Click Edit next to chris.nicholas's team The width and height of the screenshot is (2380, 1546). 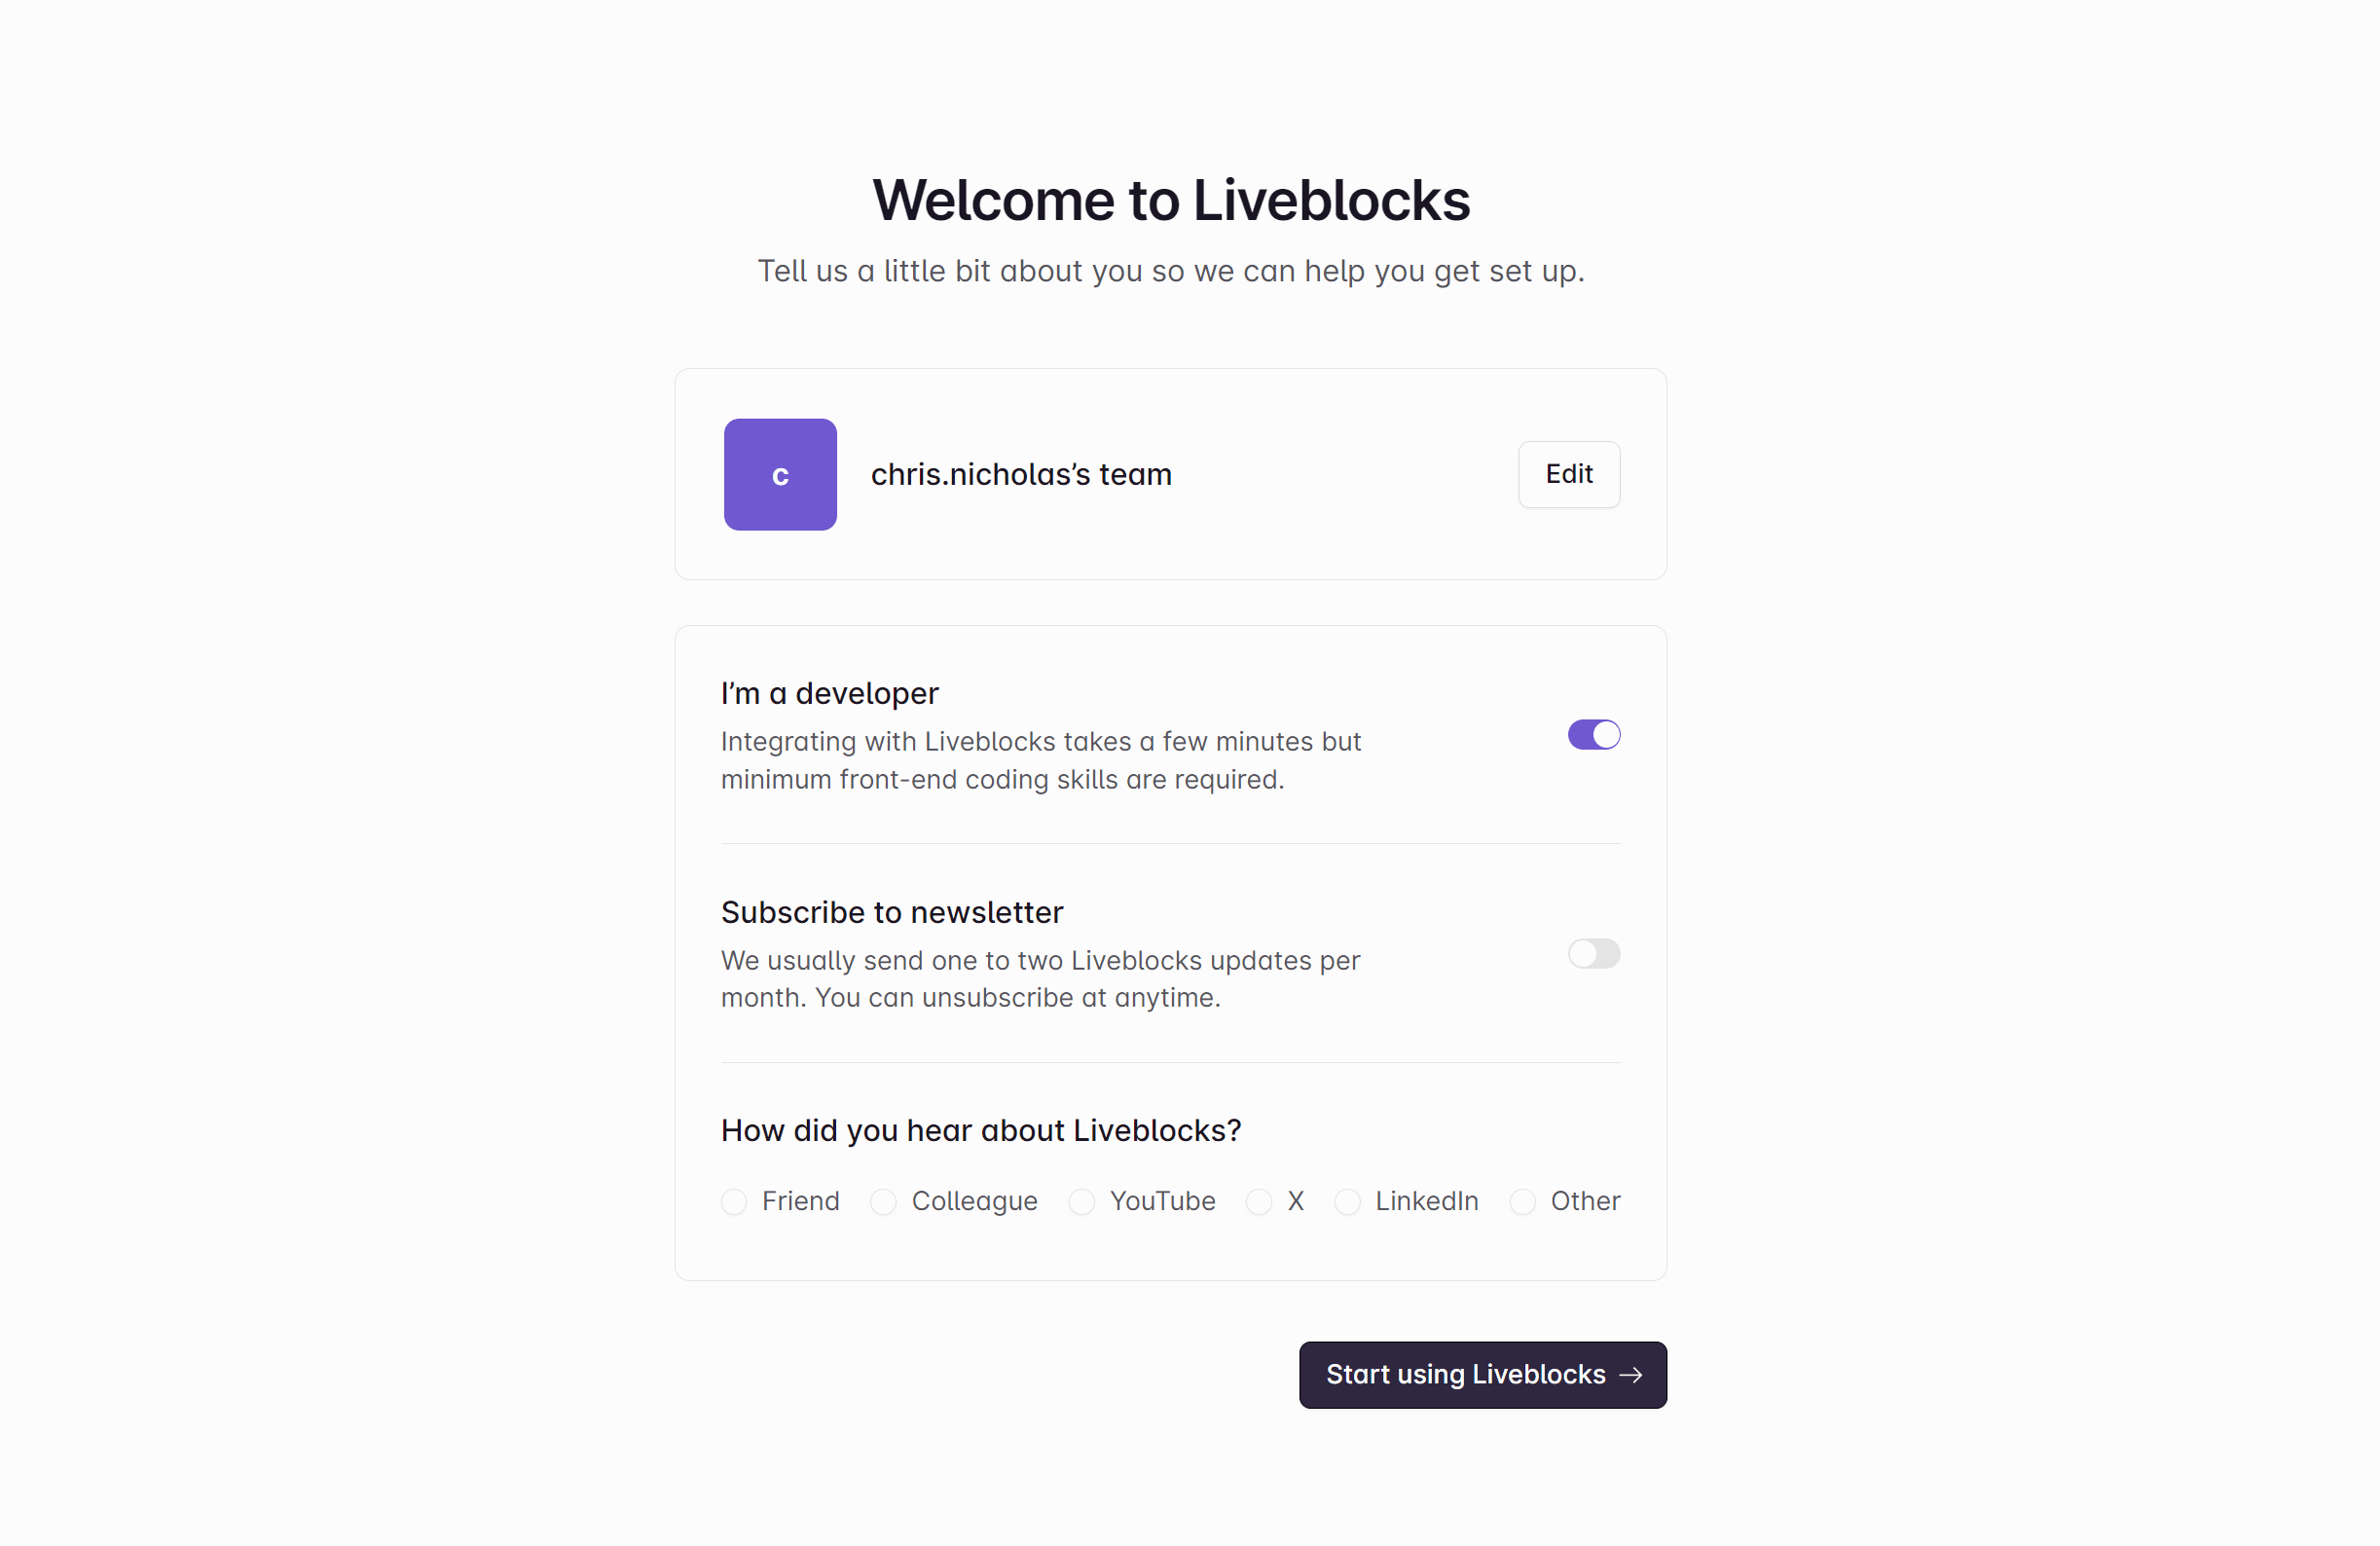(x=1568, y=474)
